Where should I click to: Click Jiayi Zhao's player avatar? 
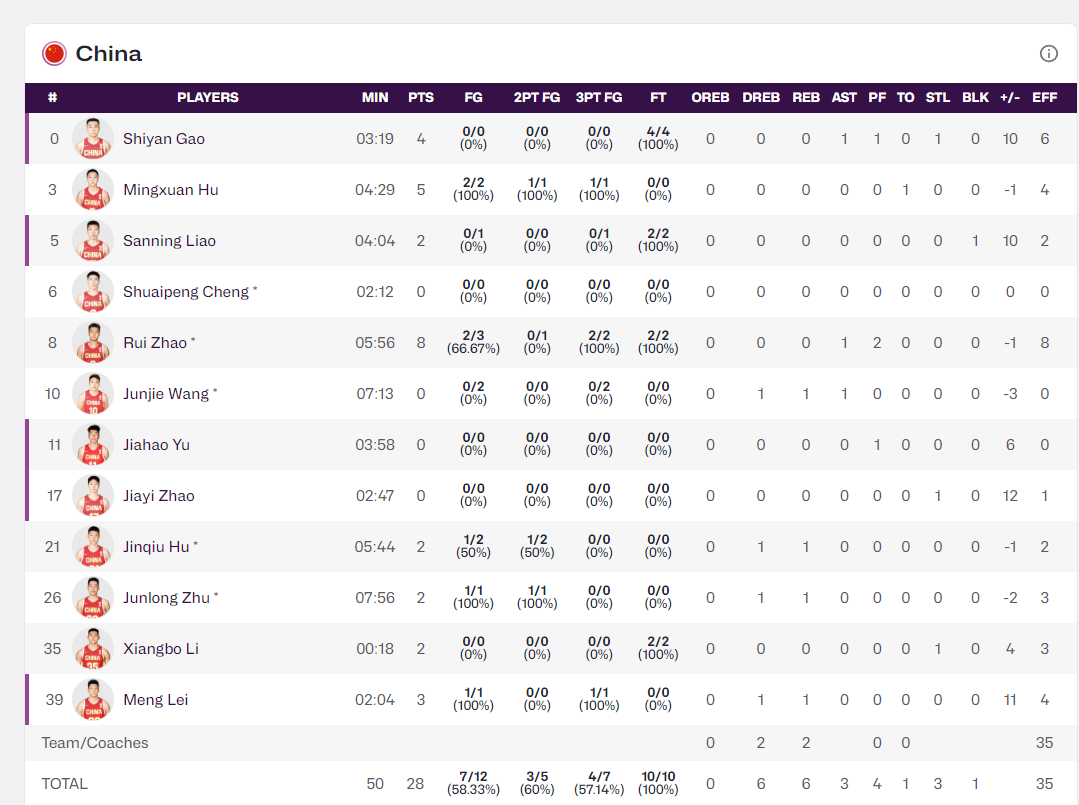click(x=93, y=496)
